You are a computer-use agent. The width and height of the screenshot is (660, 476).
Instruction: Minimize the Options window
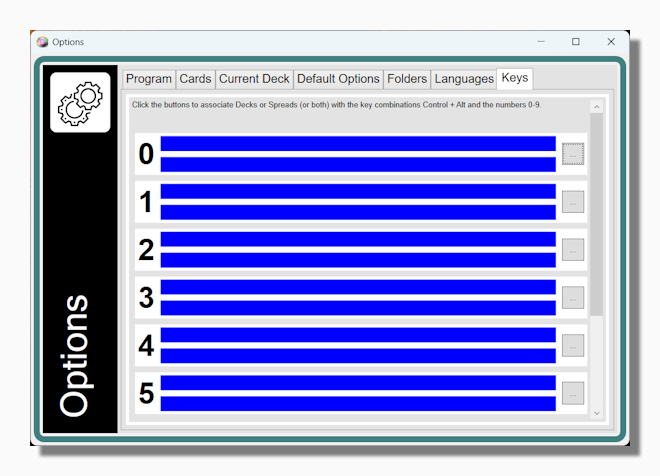(541, 42)
